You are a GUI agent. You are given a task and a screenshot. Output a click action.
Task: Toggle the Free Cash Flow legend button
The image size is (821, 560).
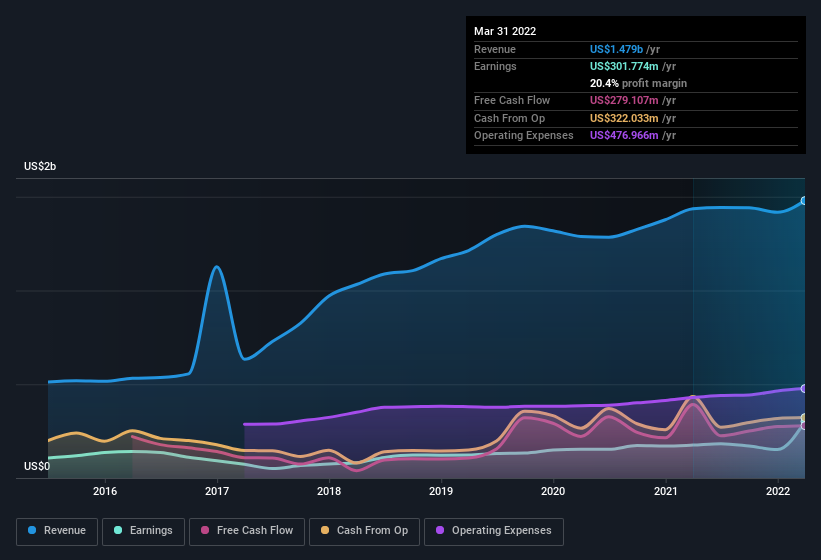(x=247, y=531)
